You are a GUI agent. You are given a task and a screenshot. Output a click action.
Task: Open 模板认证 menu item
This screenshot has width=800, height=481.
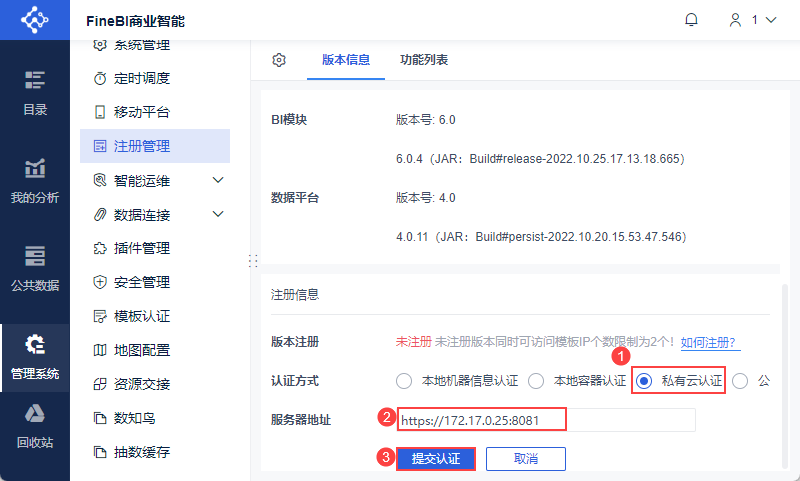(x=155, y=316)
